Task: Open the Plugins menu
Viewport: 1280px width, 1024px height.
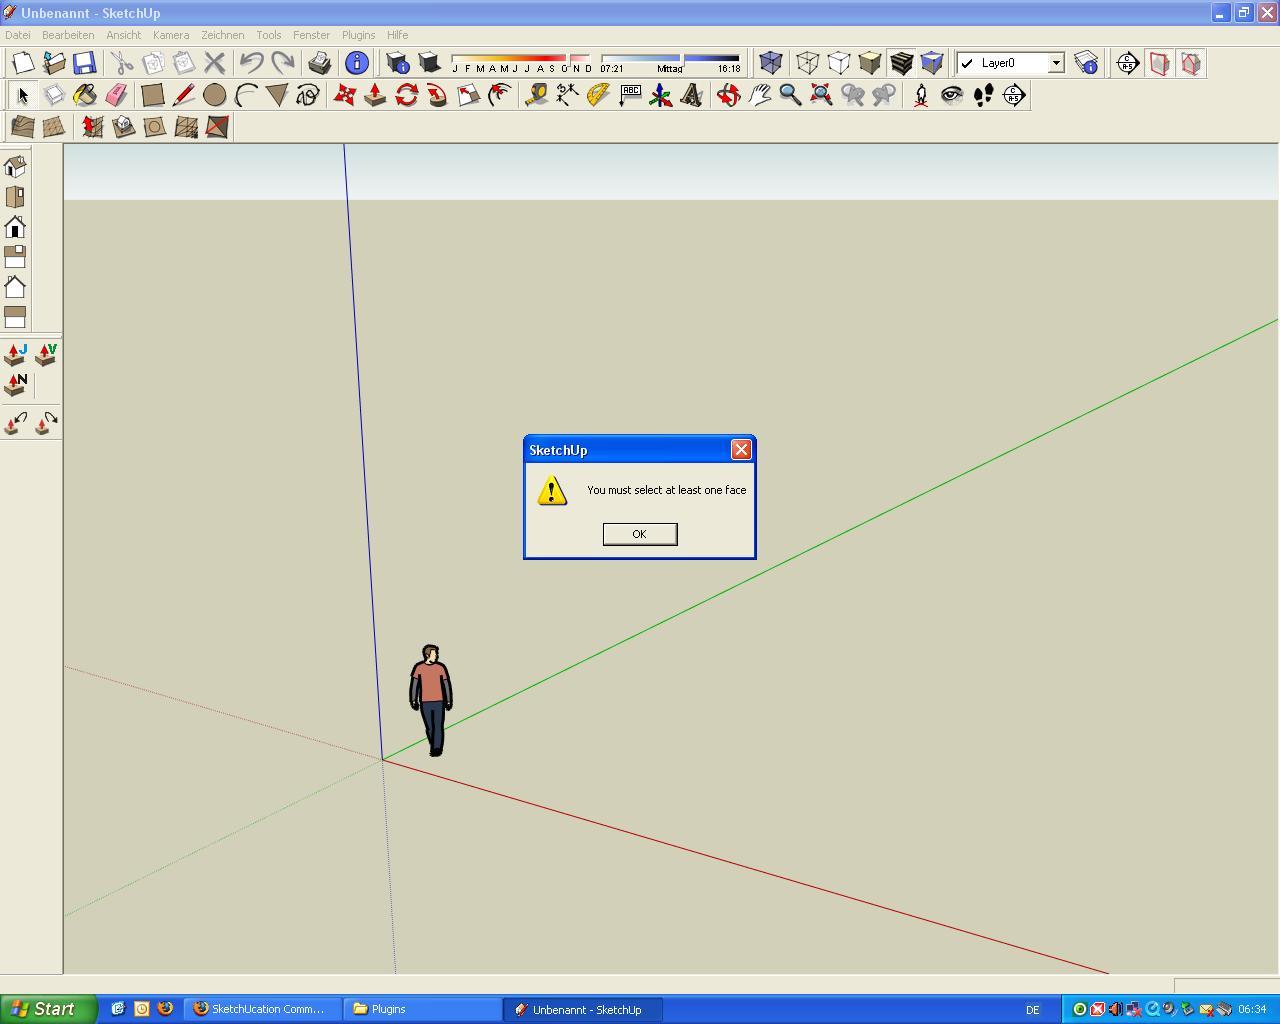Action: [358, 35]
